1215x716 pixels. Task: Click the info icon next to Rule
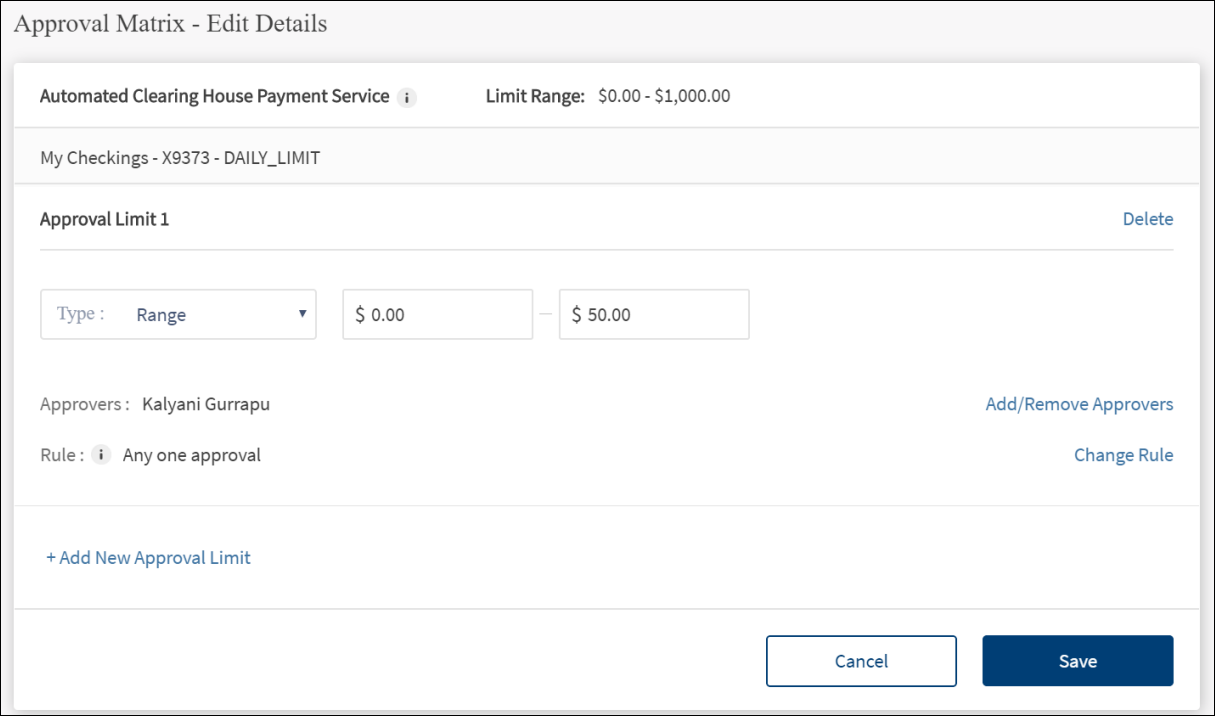[x=100, y=455]
